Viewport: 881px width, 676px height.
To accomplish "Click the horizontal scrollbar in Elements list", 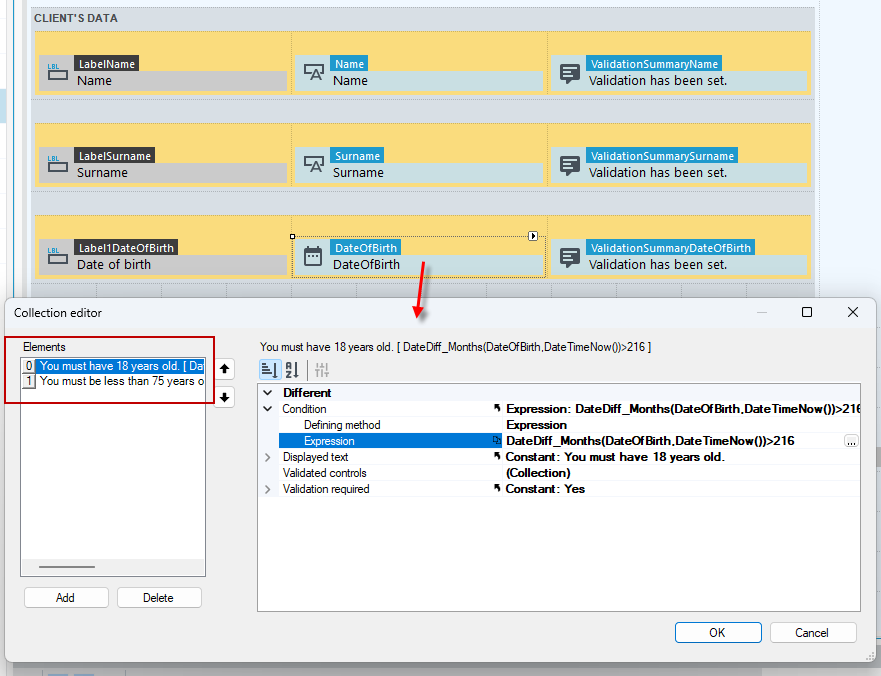I will click(x=67, y=567).
